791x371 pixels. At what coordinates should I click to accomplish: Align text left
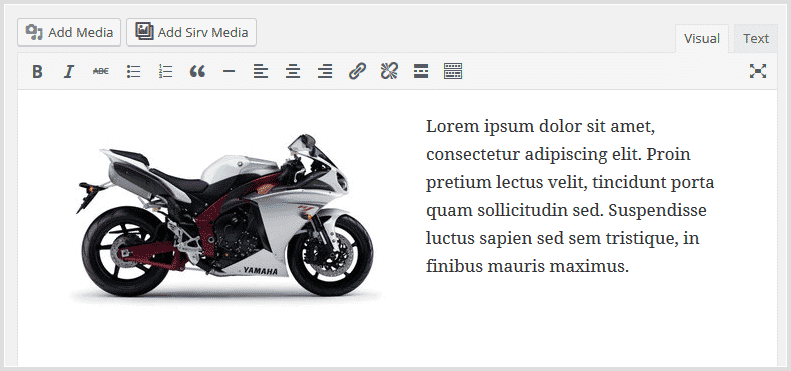click(x=261, y=72)
